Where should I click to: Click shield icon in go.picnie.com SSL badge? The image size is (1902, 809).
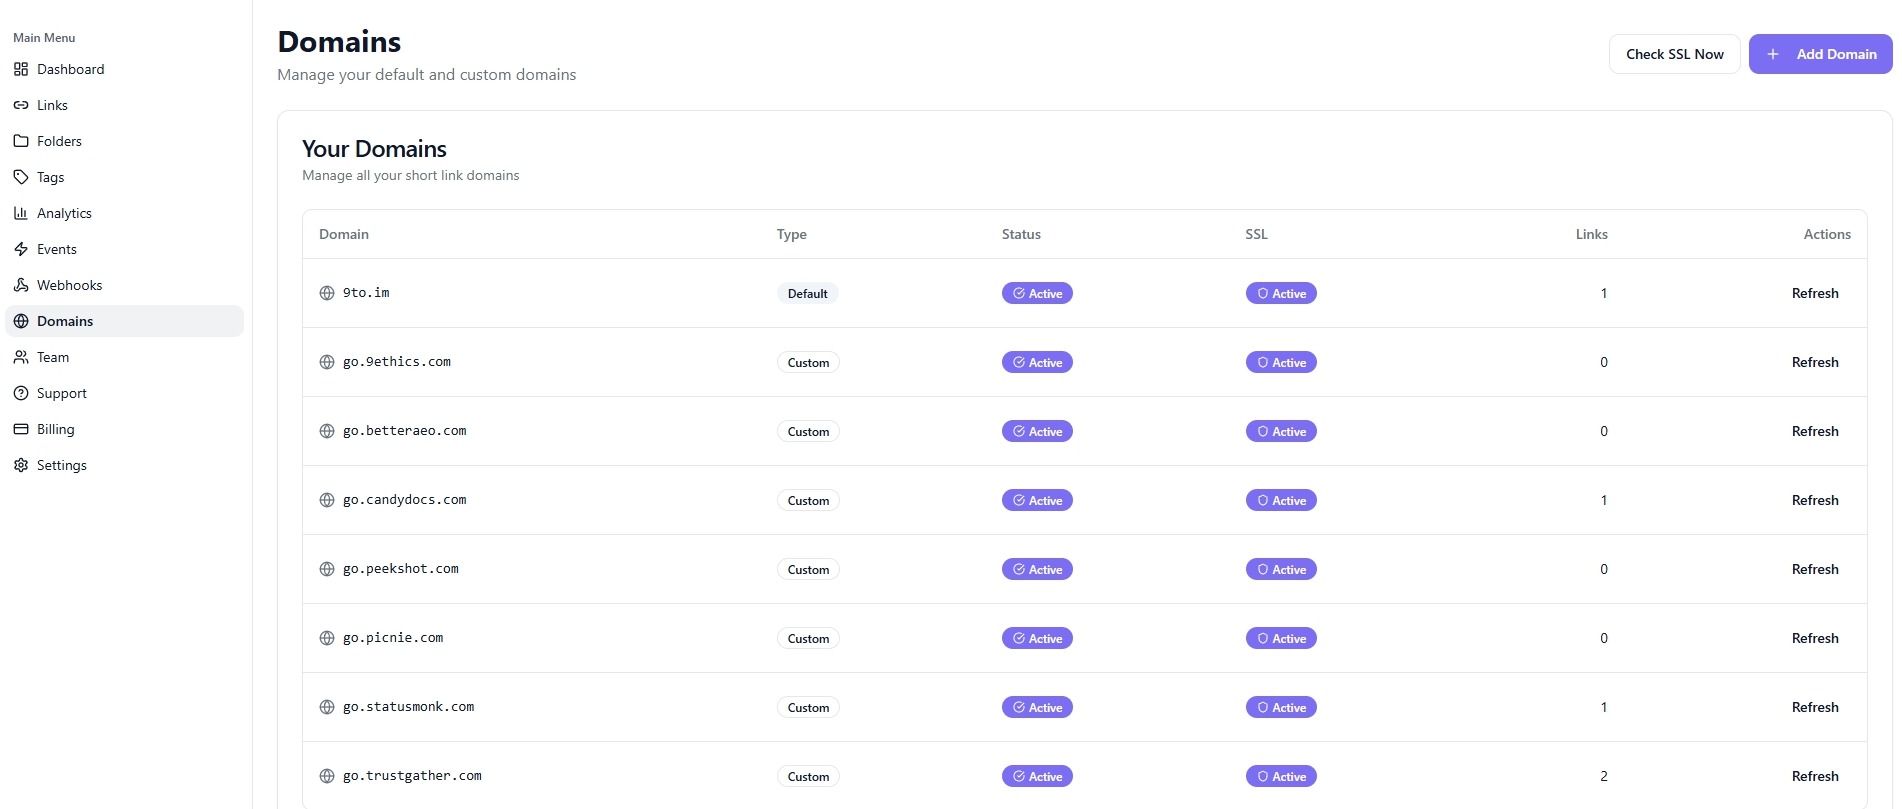[1263, 638]
